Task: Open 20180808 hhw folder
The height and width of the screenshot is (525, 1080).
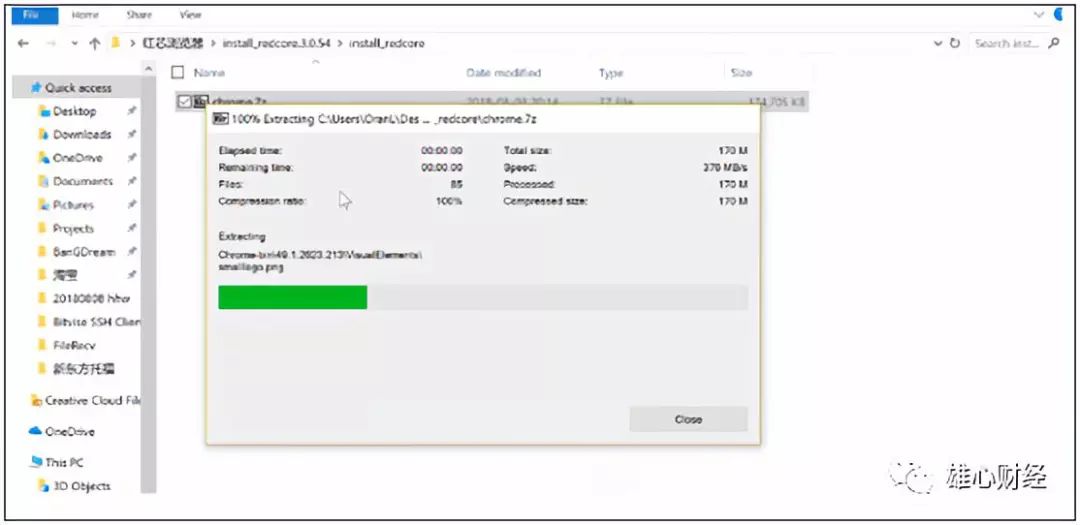Action: click(x=91, y=298)
